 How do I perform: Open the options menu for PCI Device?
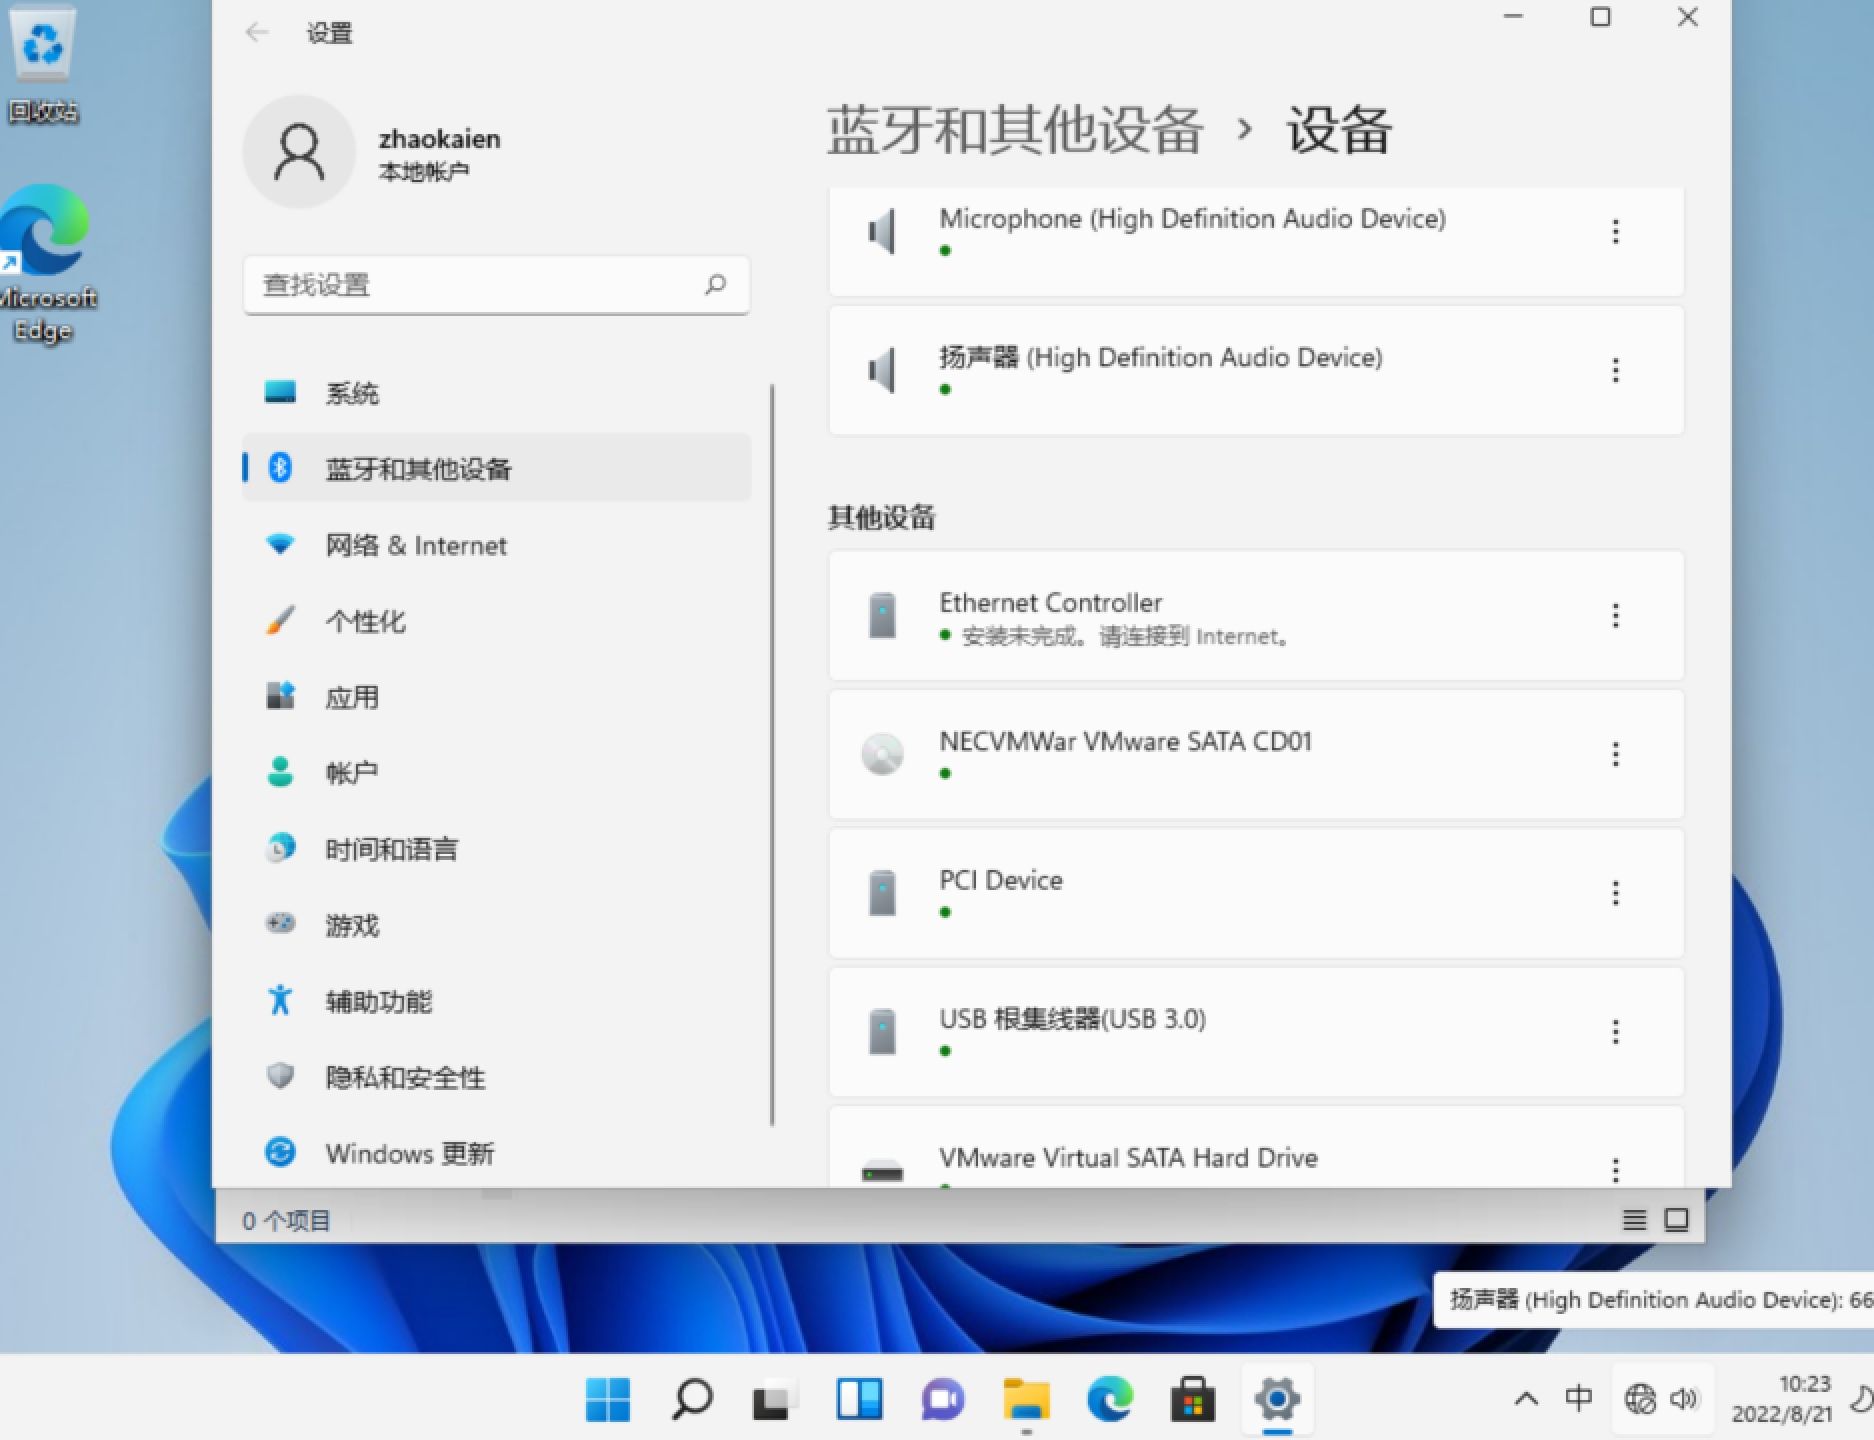point(1616,892)
